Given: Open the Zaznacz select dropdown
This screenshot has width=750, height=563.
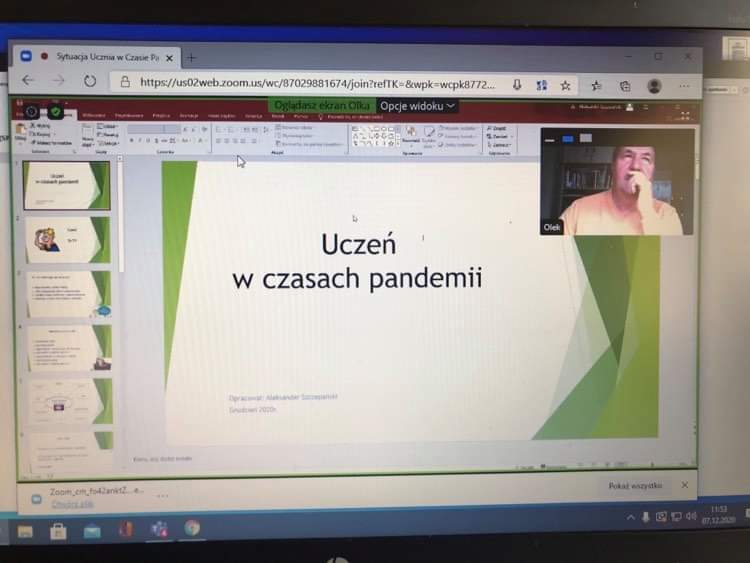Looking at the screenshot, I should point(500,144).
